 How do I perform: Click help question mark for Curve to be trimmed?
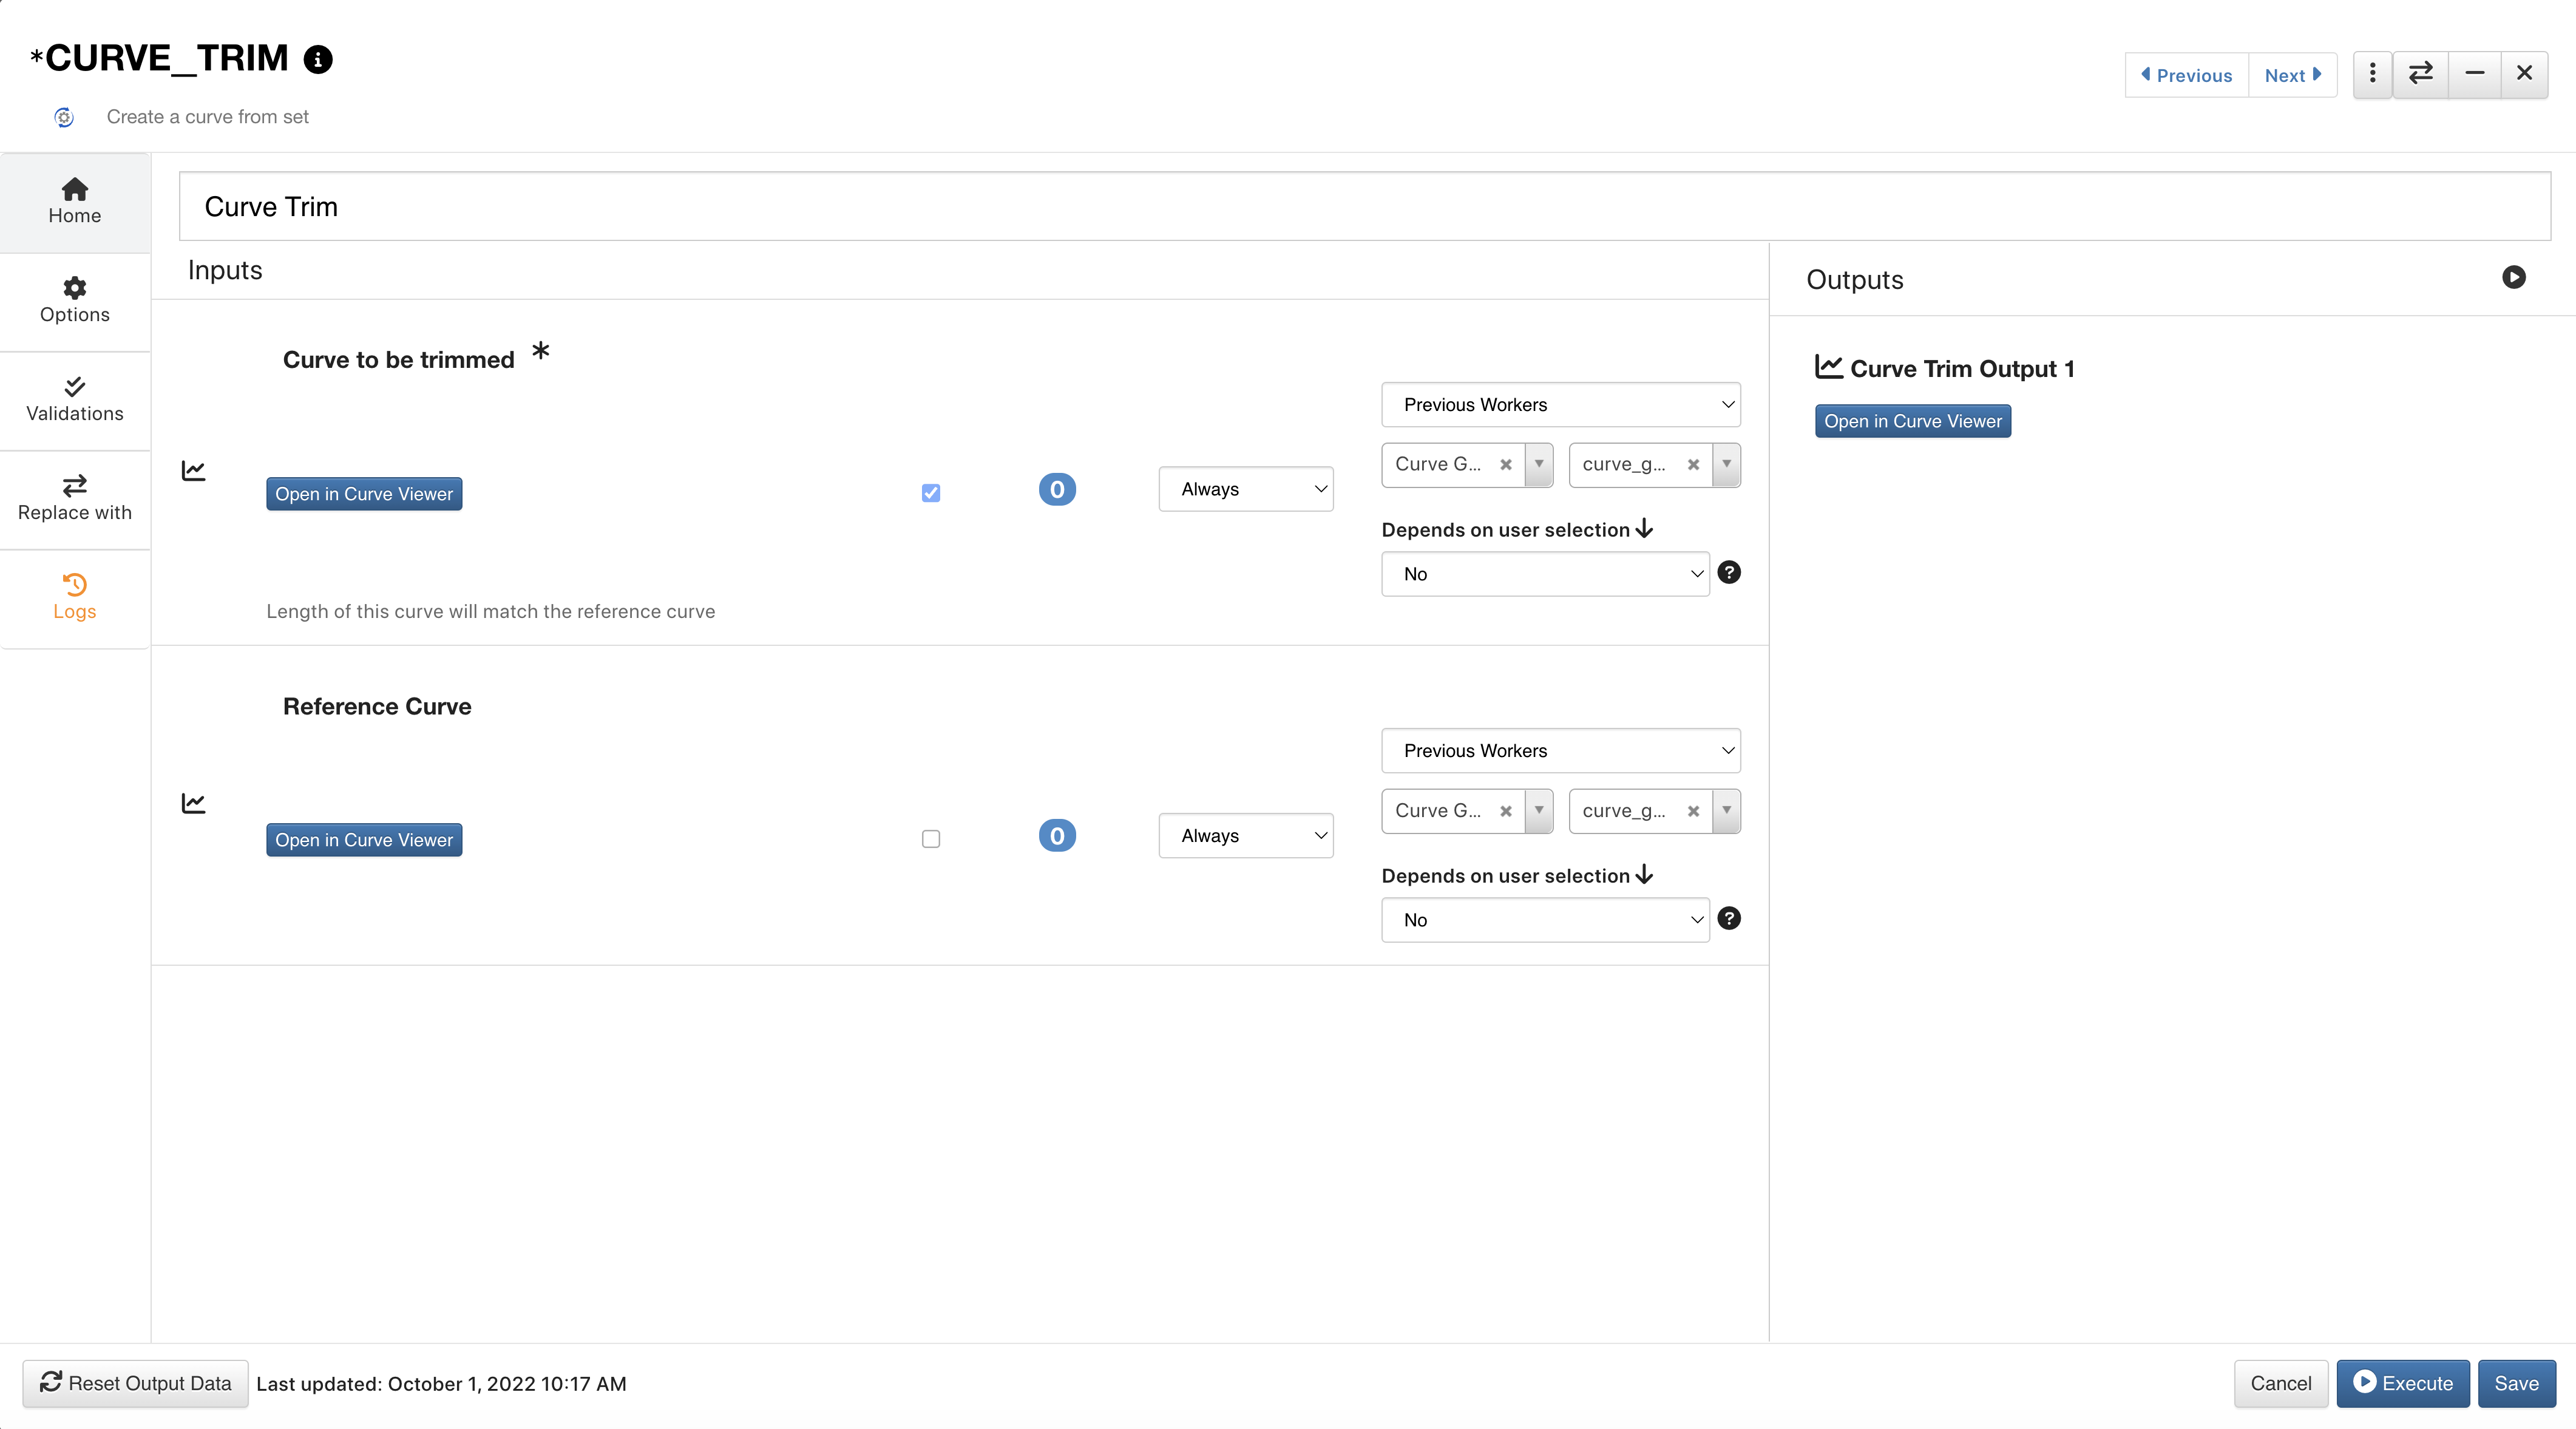[1729, 573]
